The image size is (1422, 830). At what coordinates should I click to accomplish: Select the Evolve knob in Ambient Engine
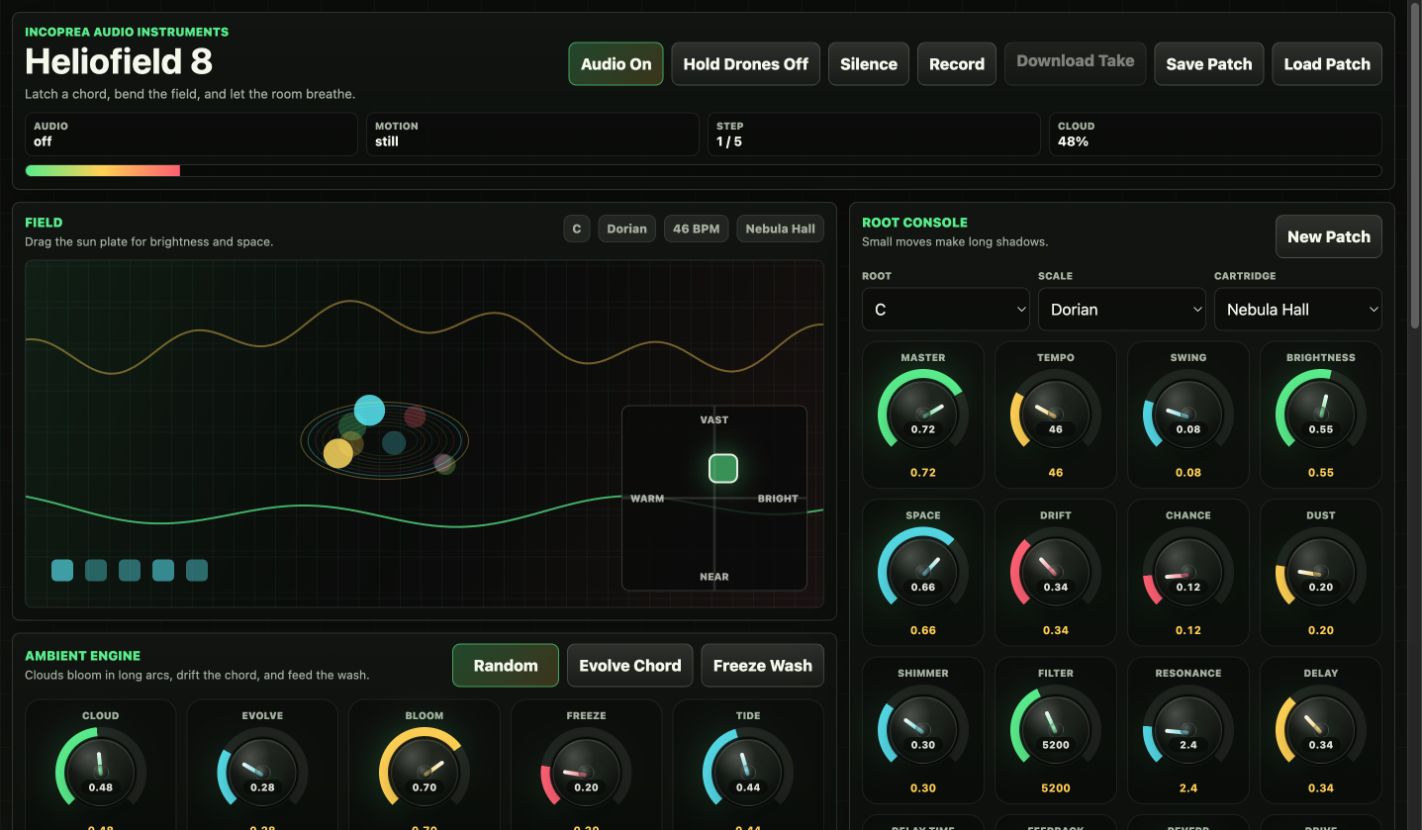pos(262,772)
